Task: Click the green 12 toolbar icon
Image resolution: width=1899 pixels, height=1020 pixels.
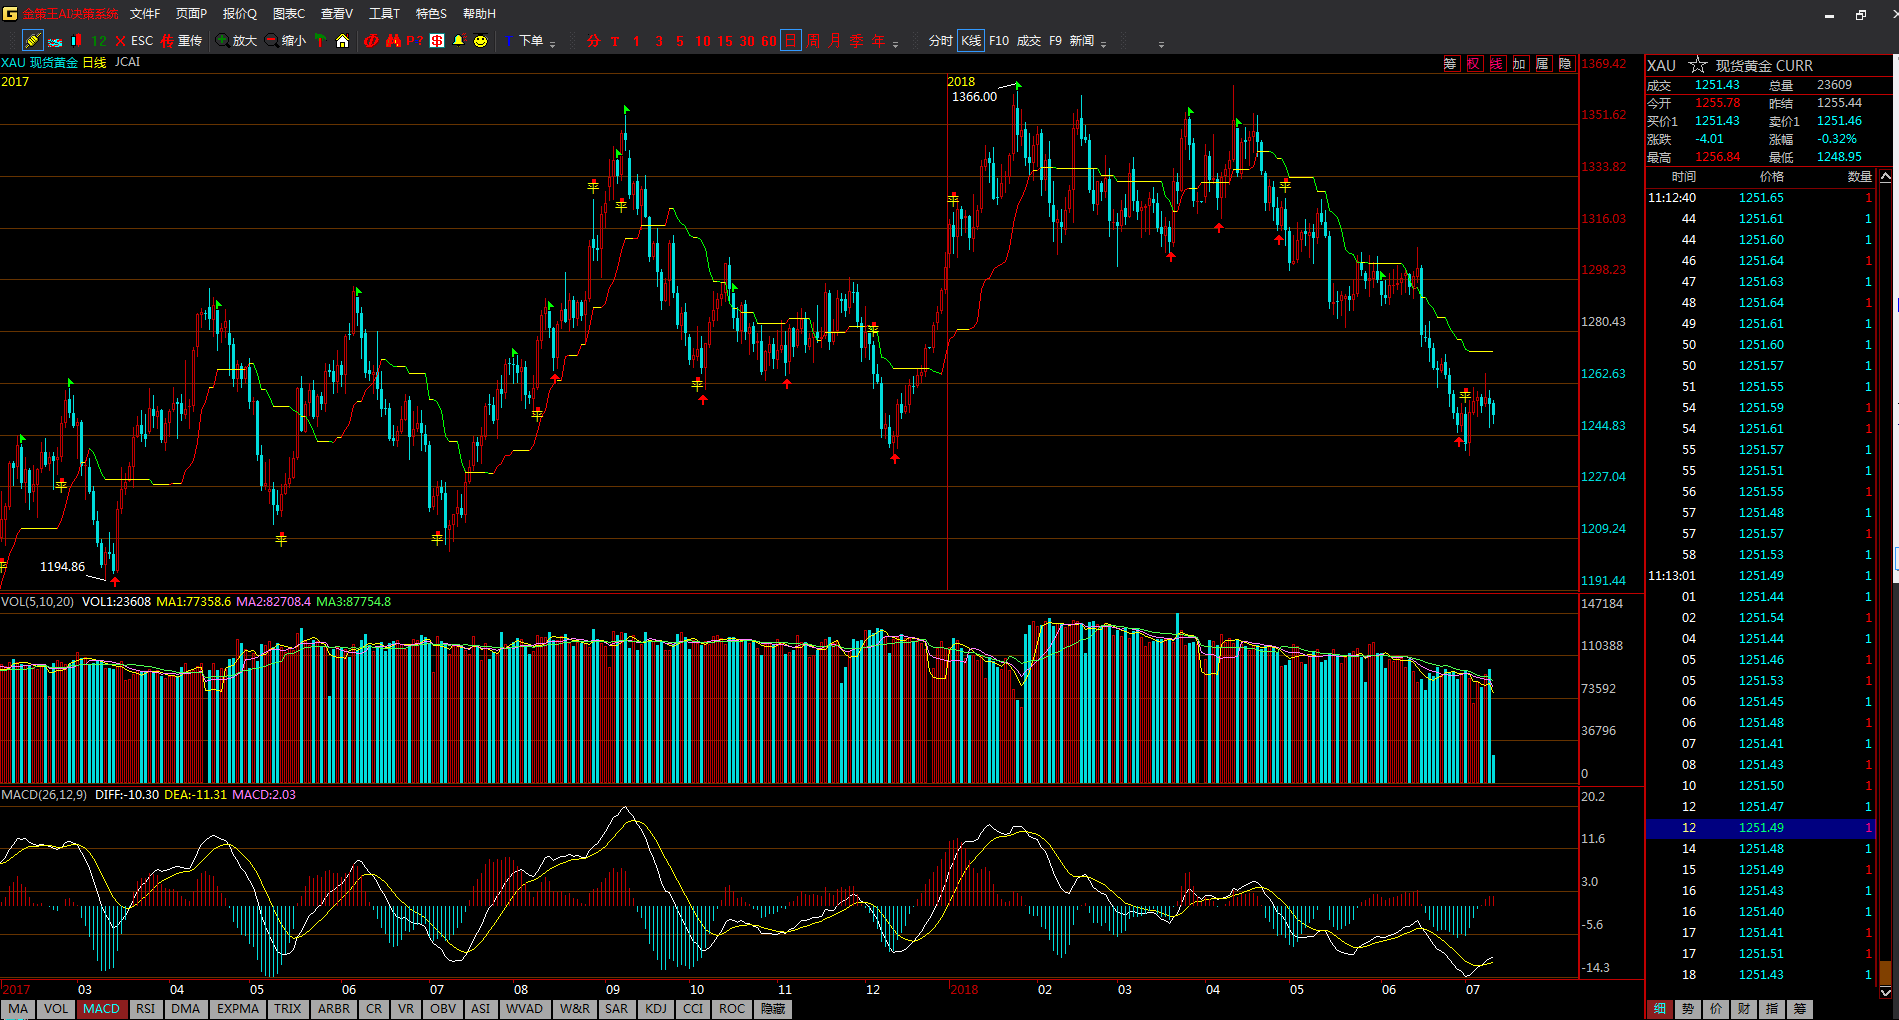Action: tap(98, 41)
